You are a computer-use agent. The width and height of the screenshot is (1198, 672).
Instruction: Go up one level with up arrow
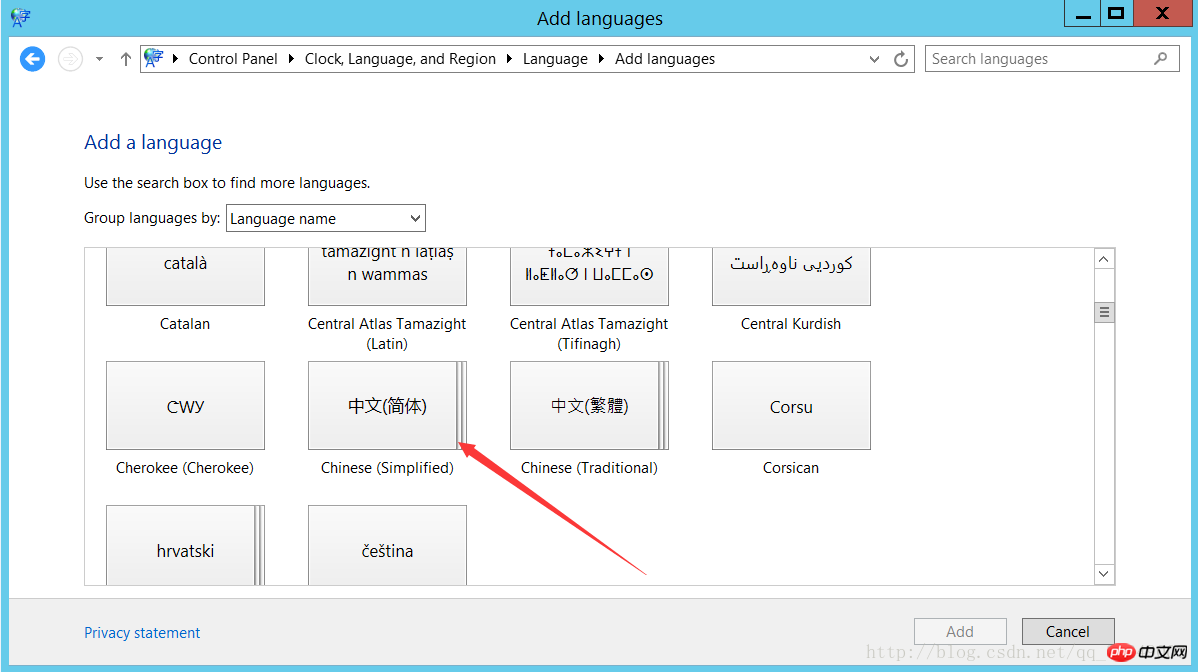(x=126, y=59)
